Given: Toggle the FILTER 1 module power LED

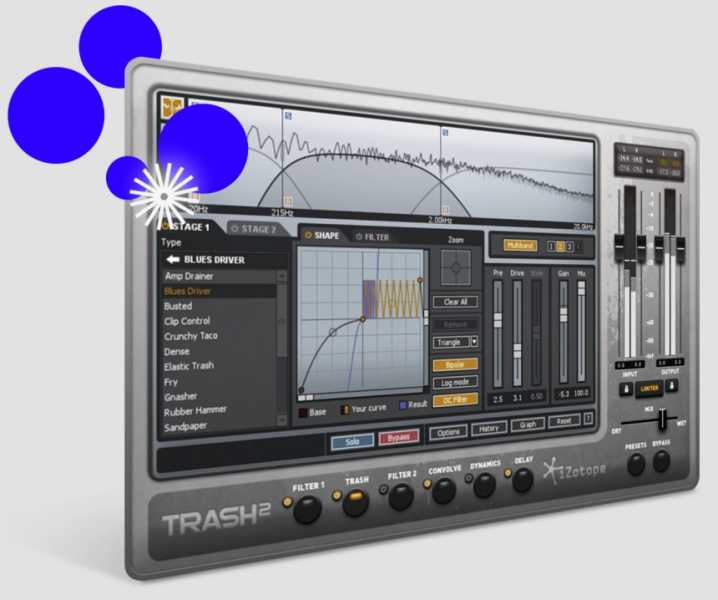Looking at the screenshot, I should click(287, 502).
